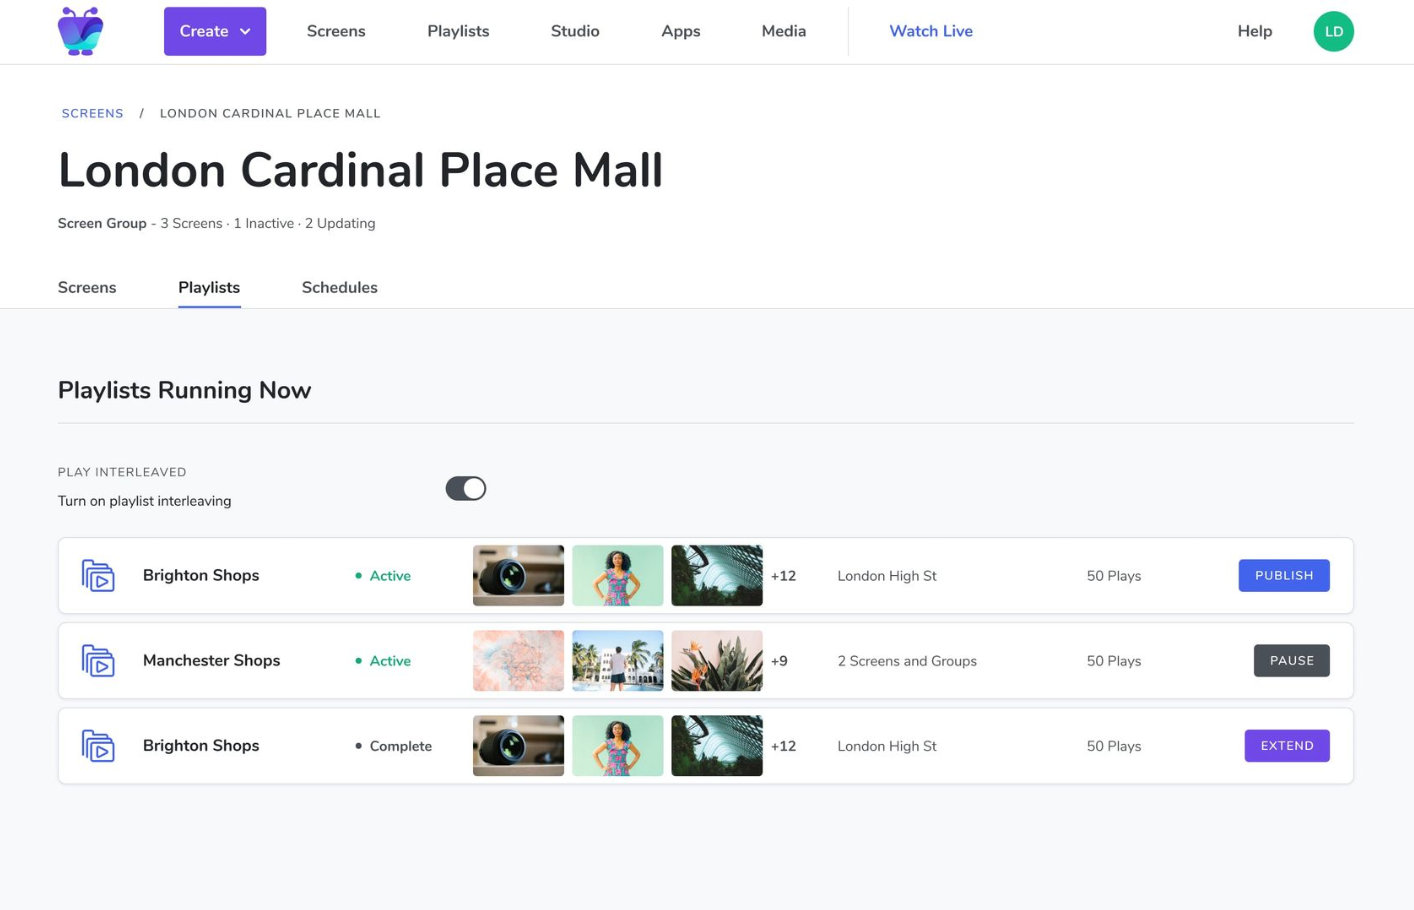Switch to the Schedules tab
This screenshot has height=910, width=1414.
point(339,287)
